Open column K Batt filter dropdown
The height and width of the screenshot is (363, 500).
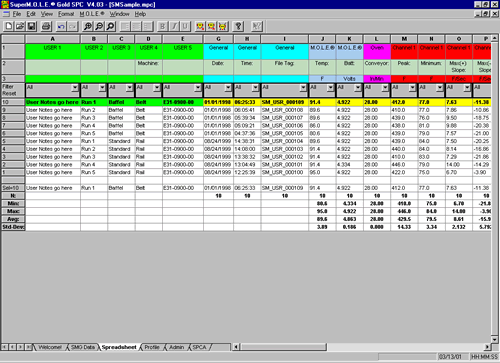(x=358, y=87)
